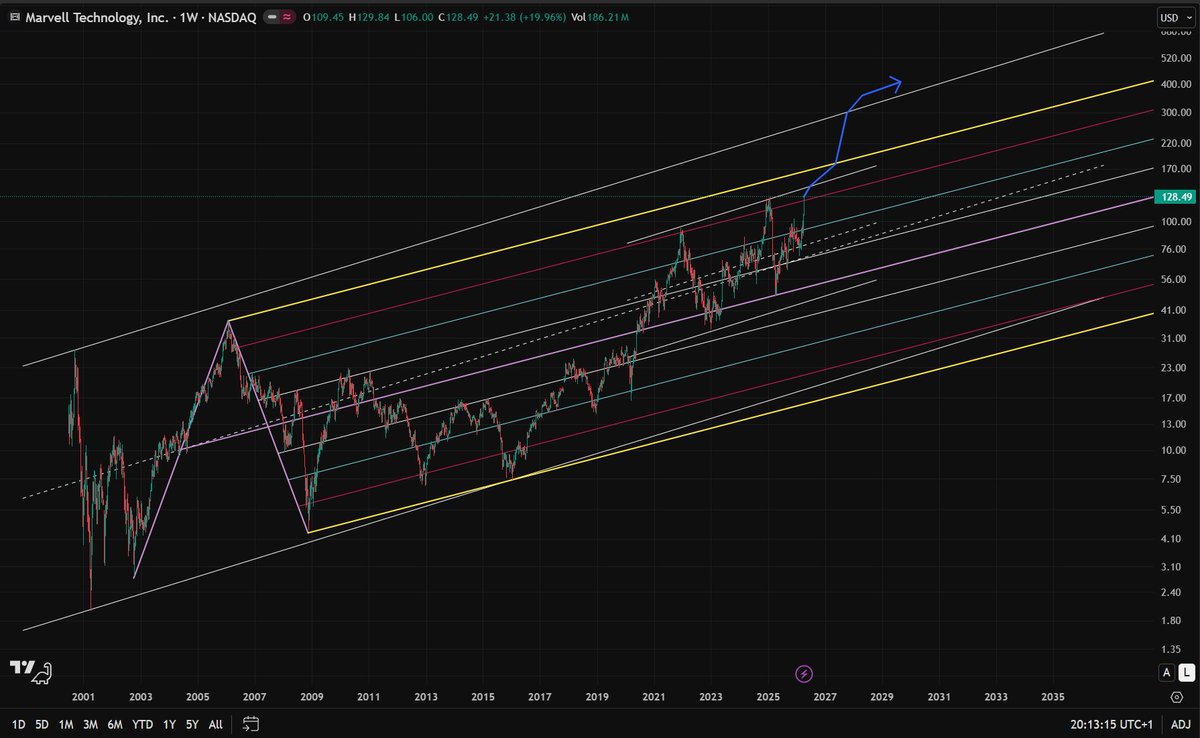
Task: Select the 6M date range
Action: pos(115,723)
